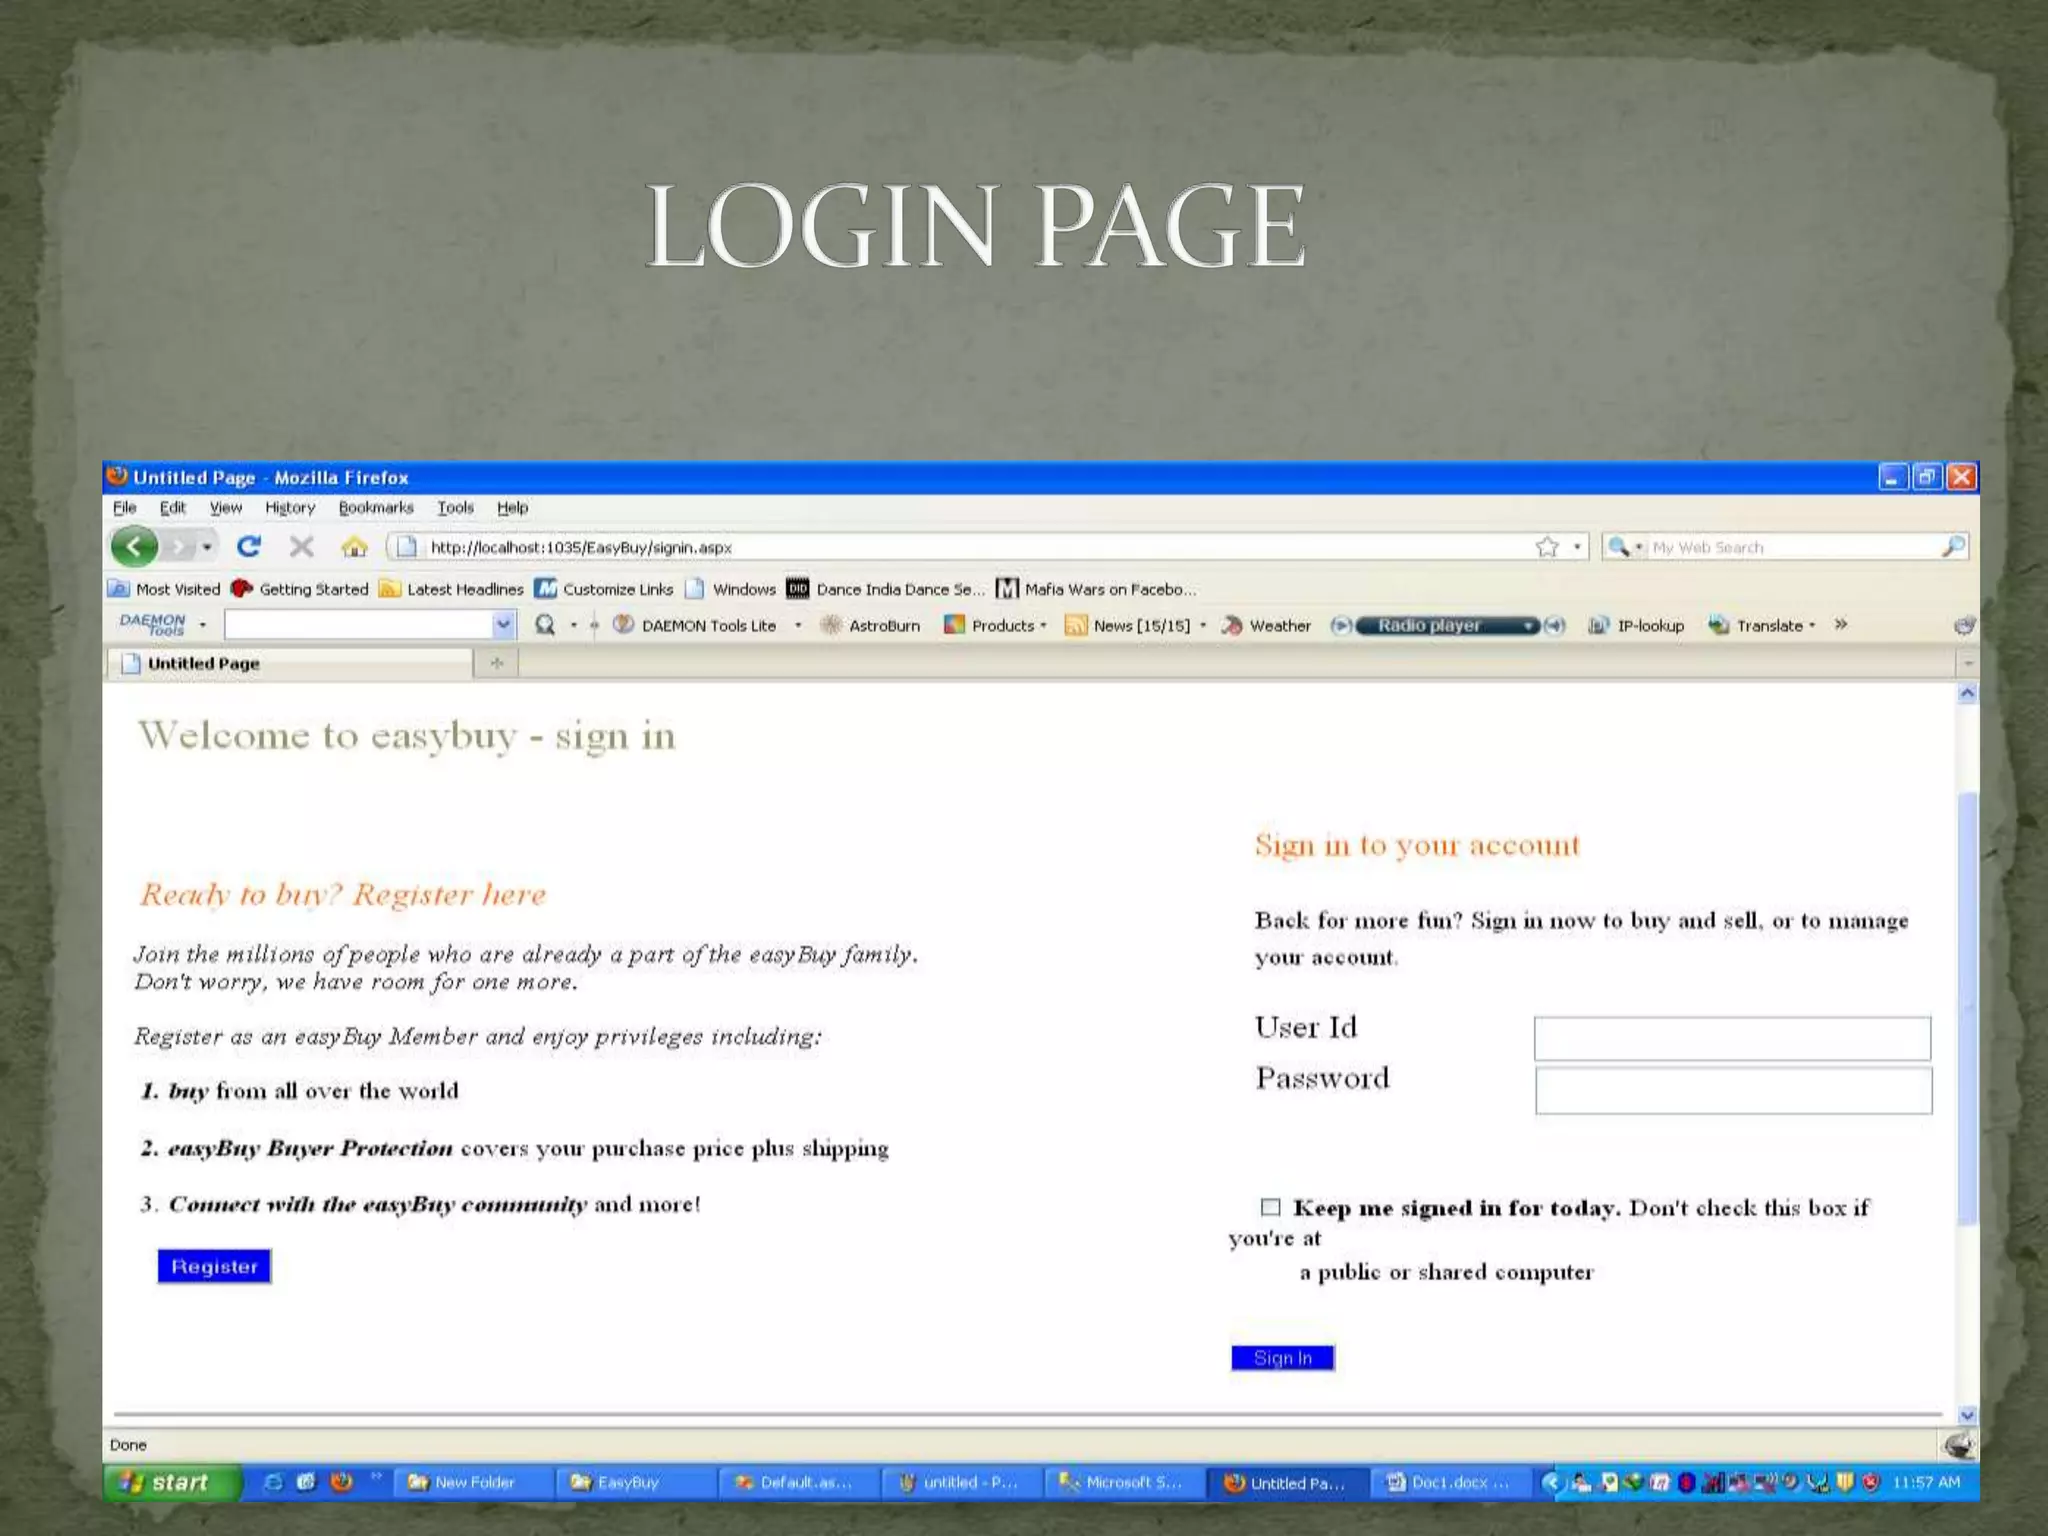Open the Radio player dropdown

click(x=1528, y=626)
